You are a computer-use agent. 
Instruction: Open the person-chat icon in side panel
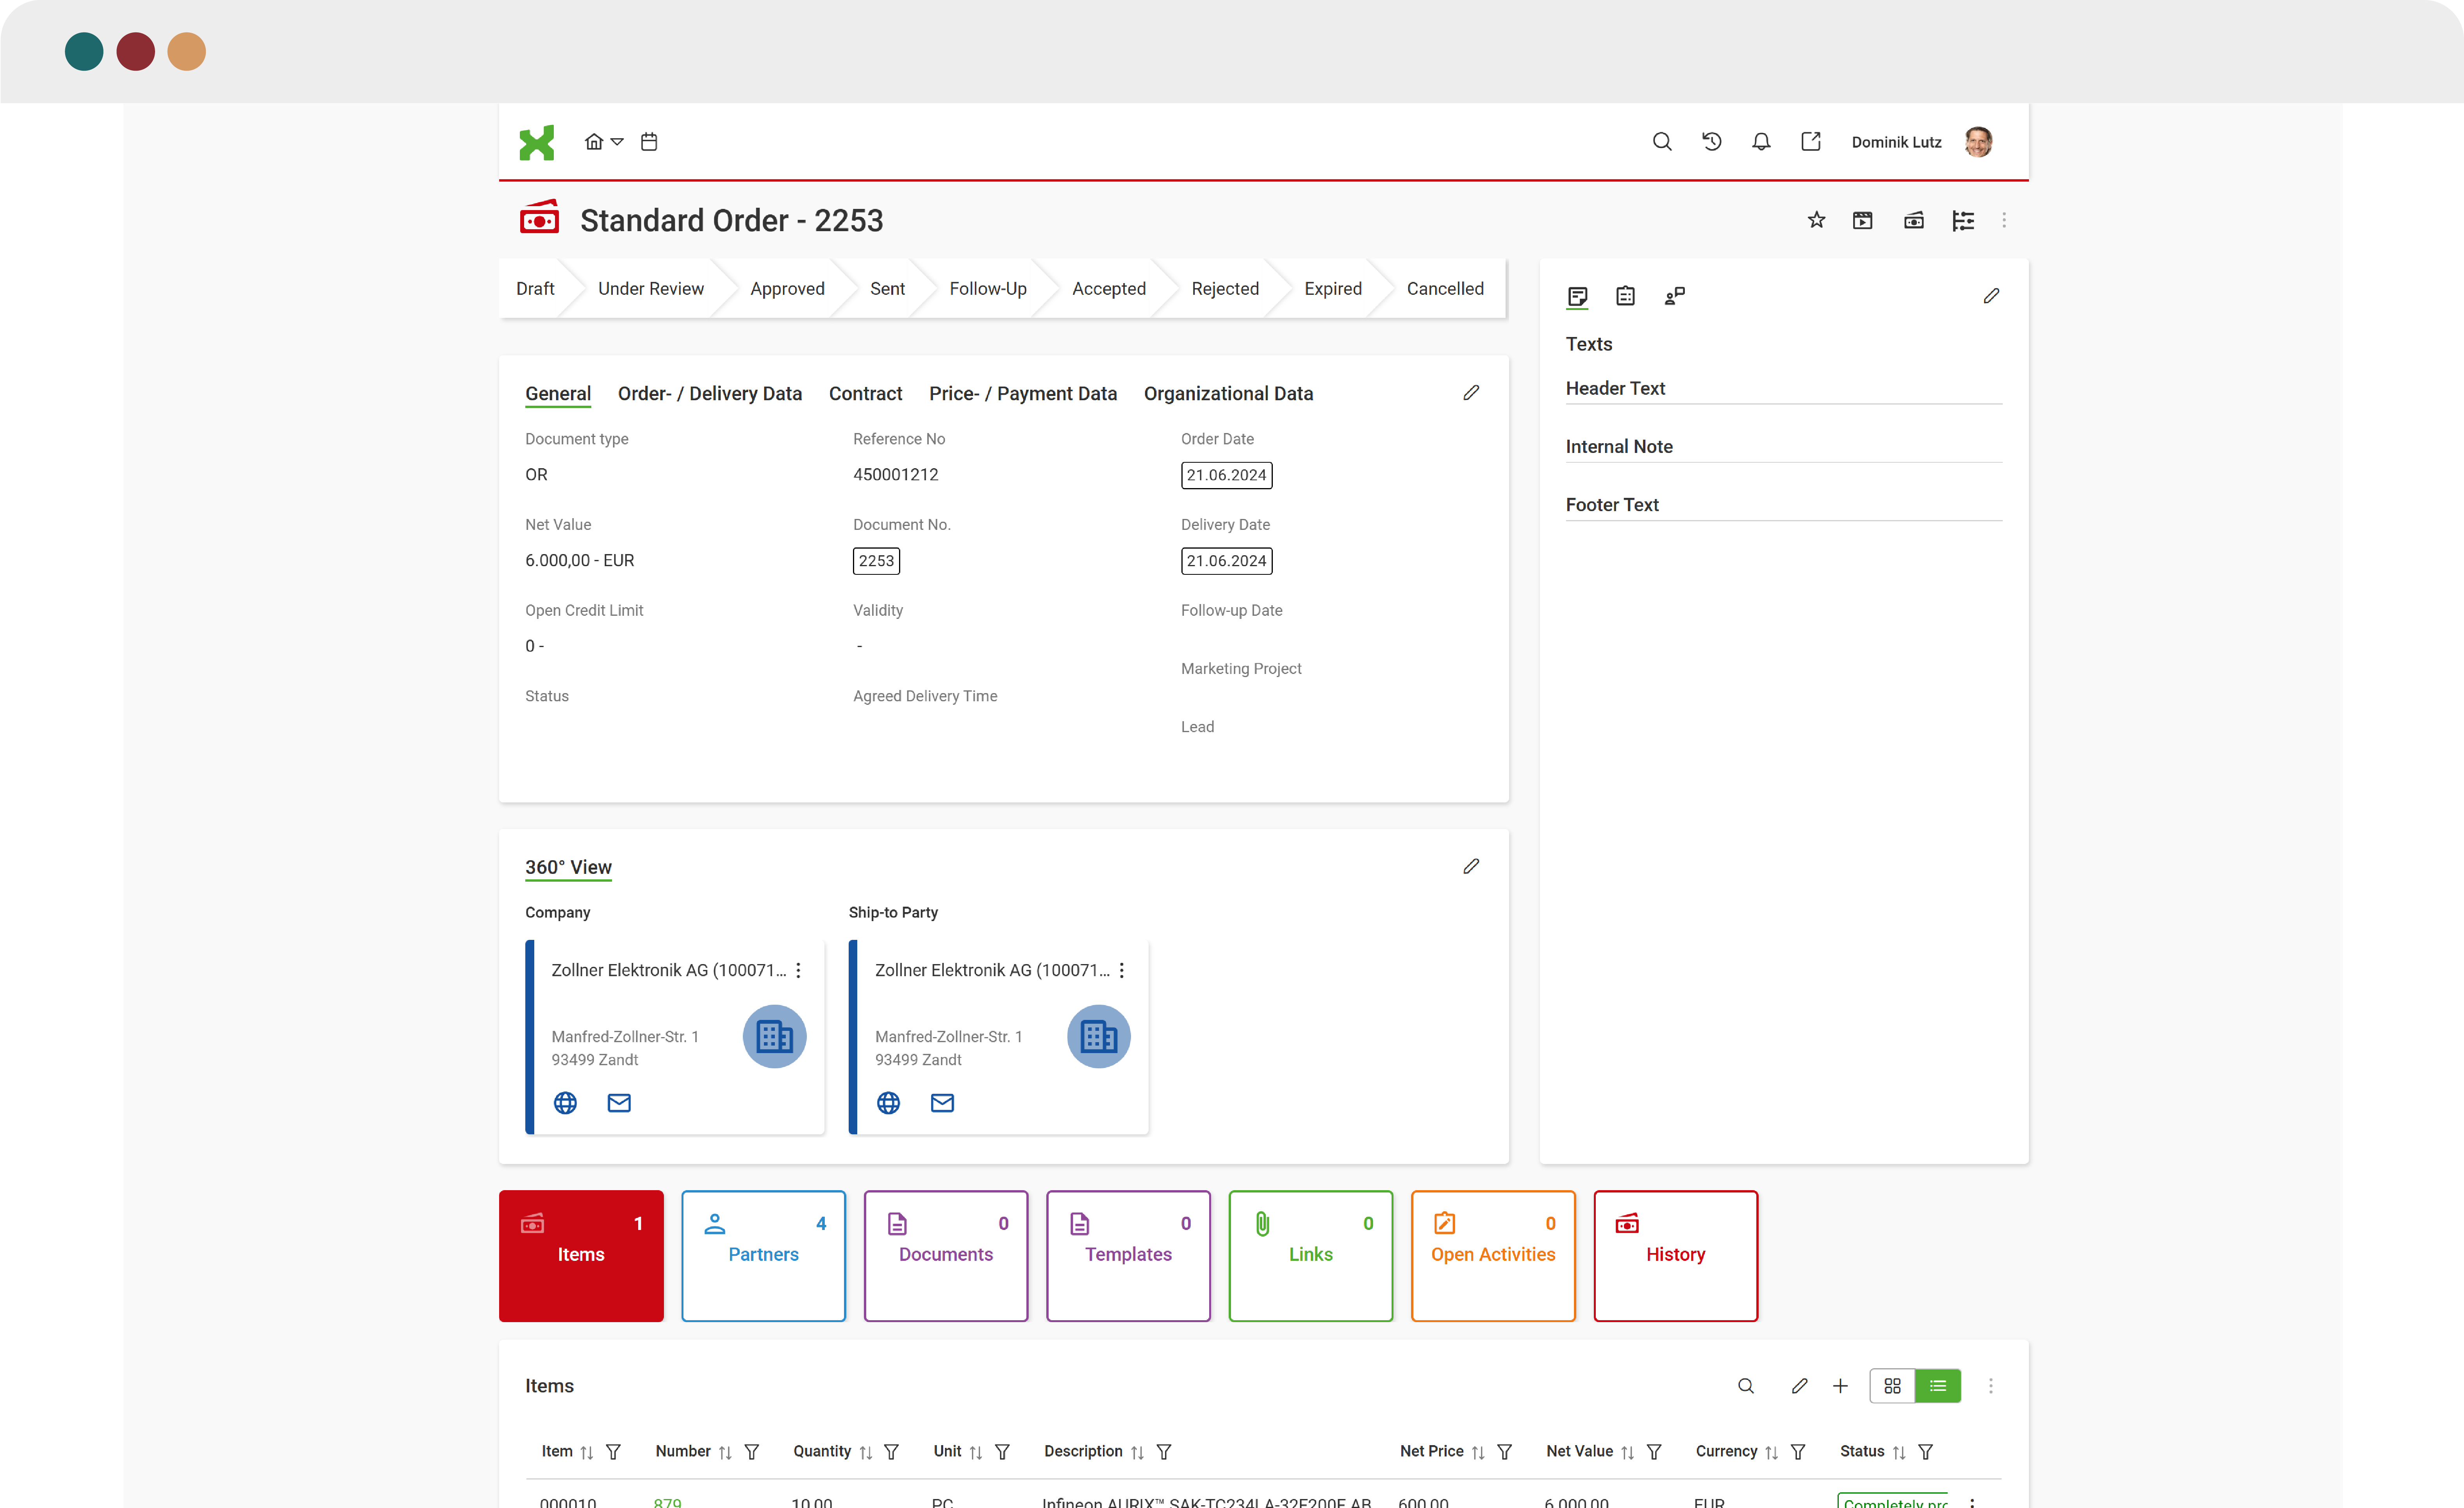[1675, 296]
